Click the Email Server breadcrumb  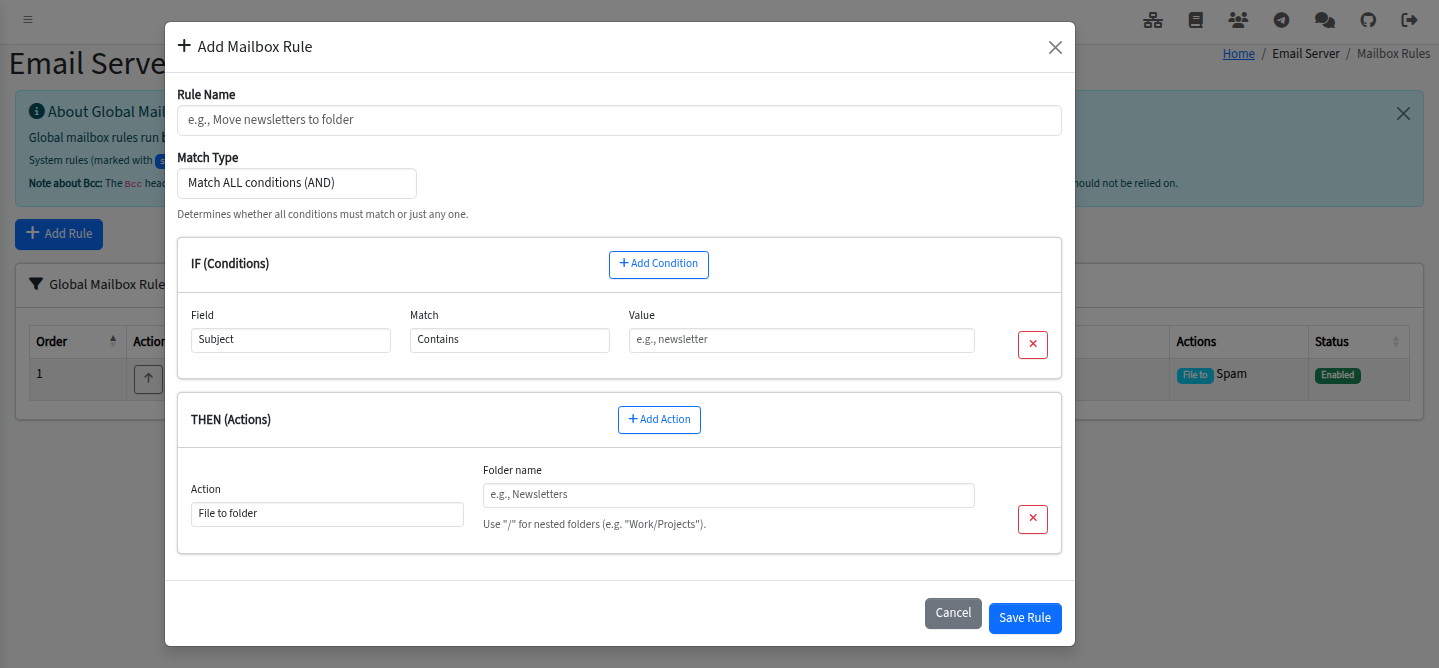pos(1305,54)
